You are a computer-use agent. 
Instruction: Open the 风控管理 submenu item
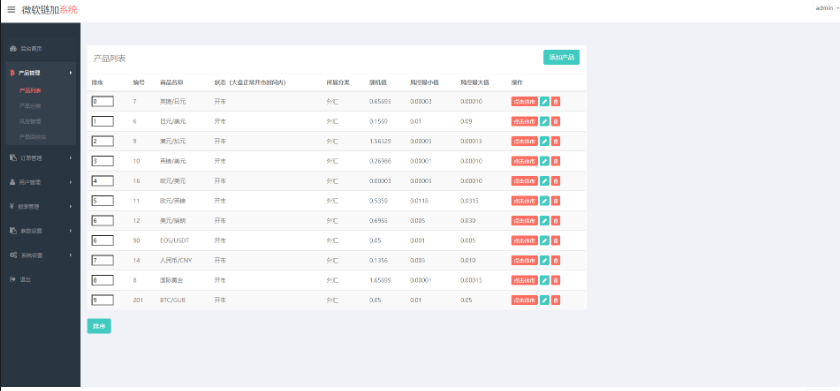pos(30,122)
